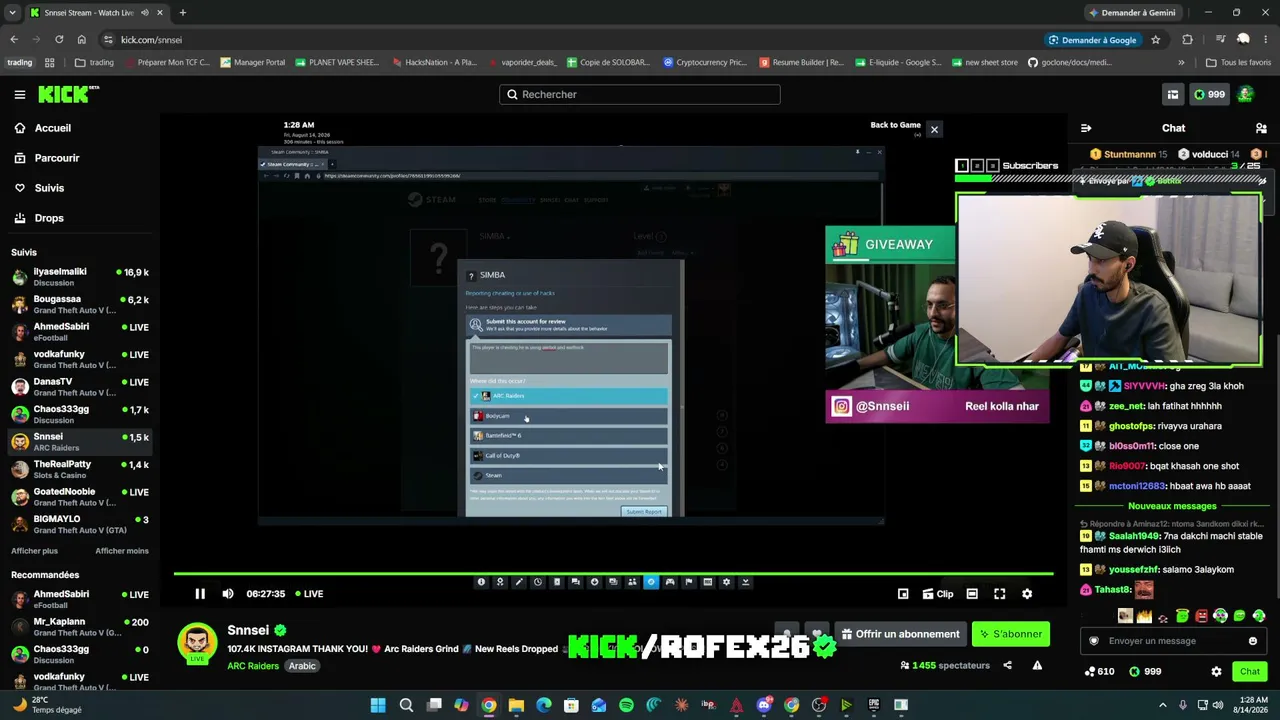1280x720 pixels.
Task: Open chat settings gear icon
Action: 1216,672
